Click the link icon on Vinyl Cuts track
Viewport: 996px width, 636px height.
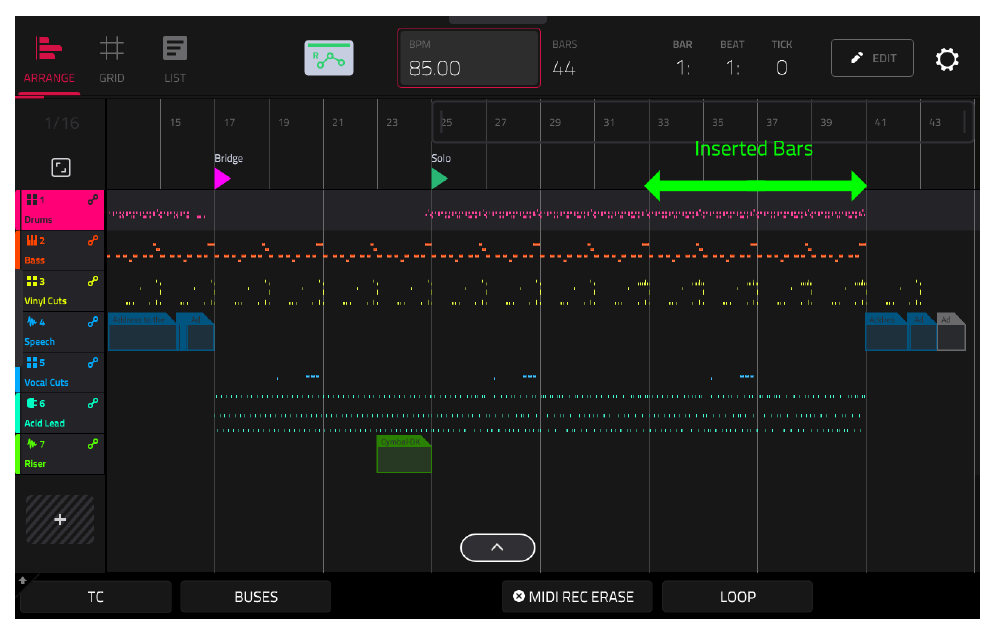pyautogui.click(x=93, y=281)
